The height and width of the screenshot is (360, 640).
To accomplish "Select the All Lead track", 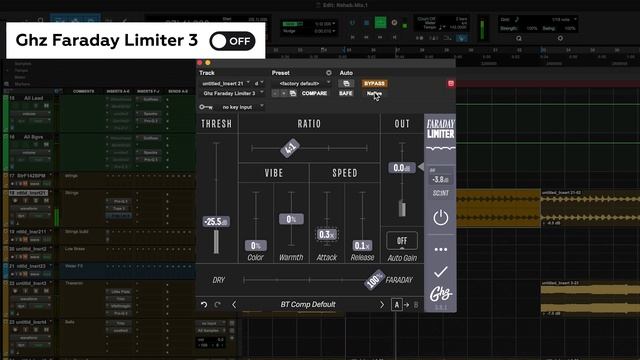I will (33, 98).
